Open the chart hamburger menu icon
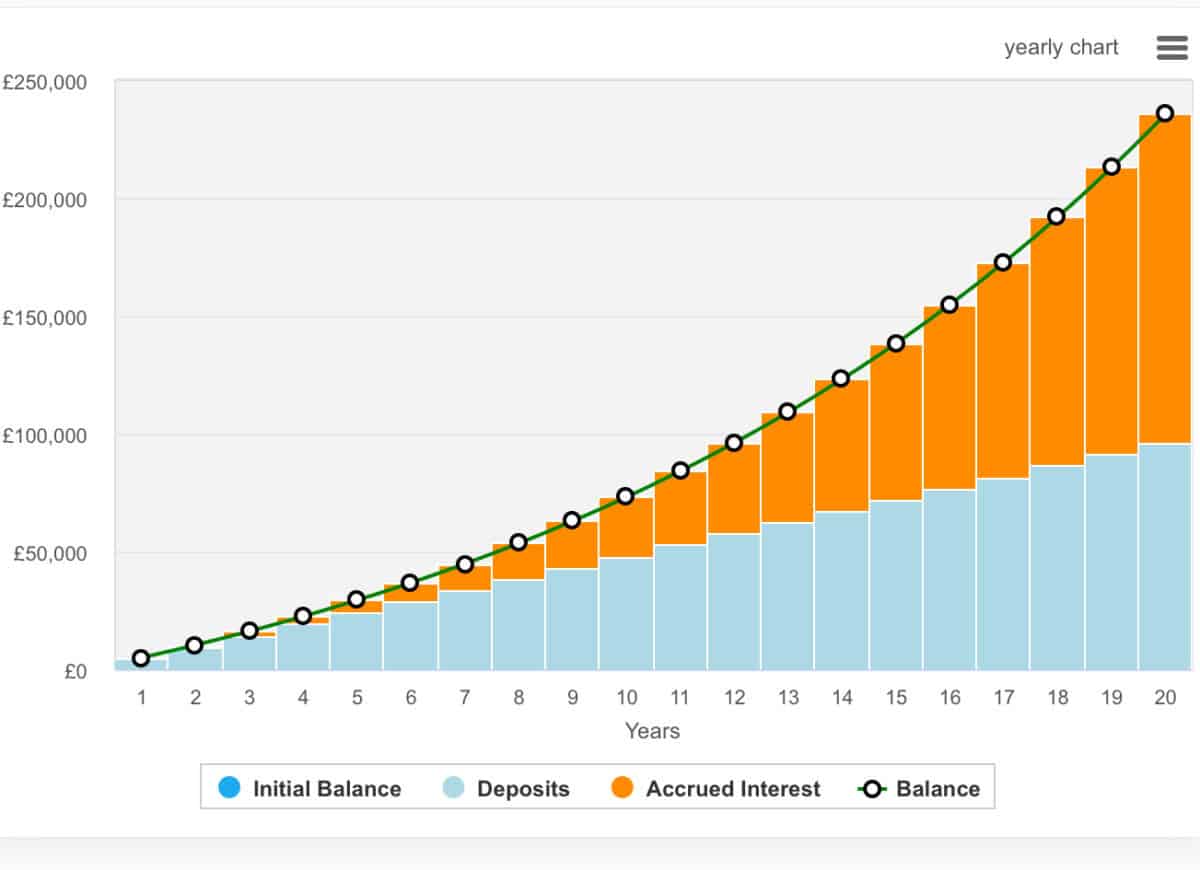Viewport: 1200px width, 870px height. [x=1171, y=48]
